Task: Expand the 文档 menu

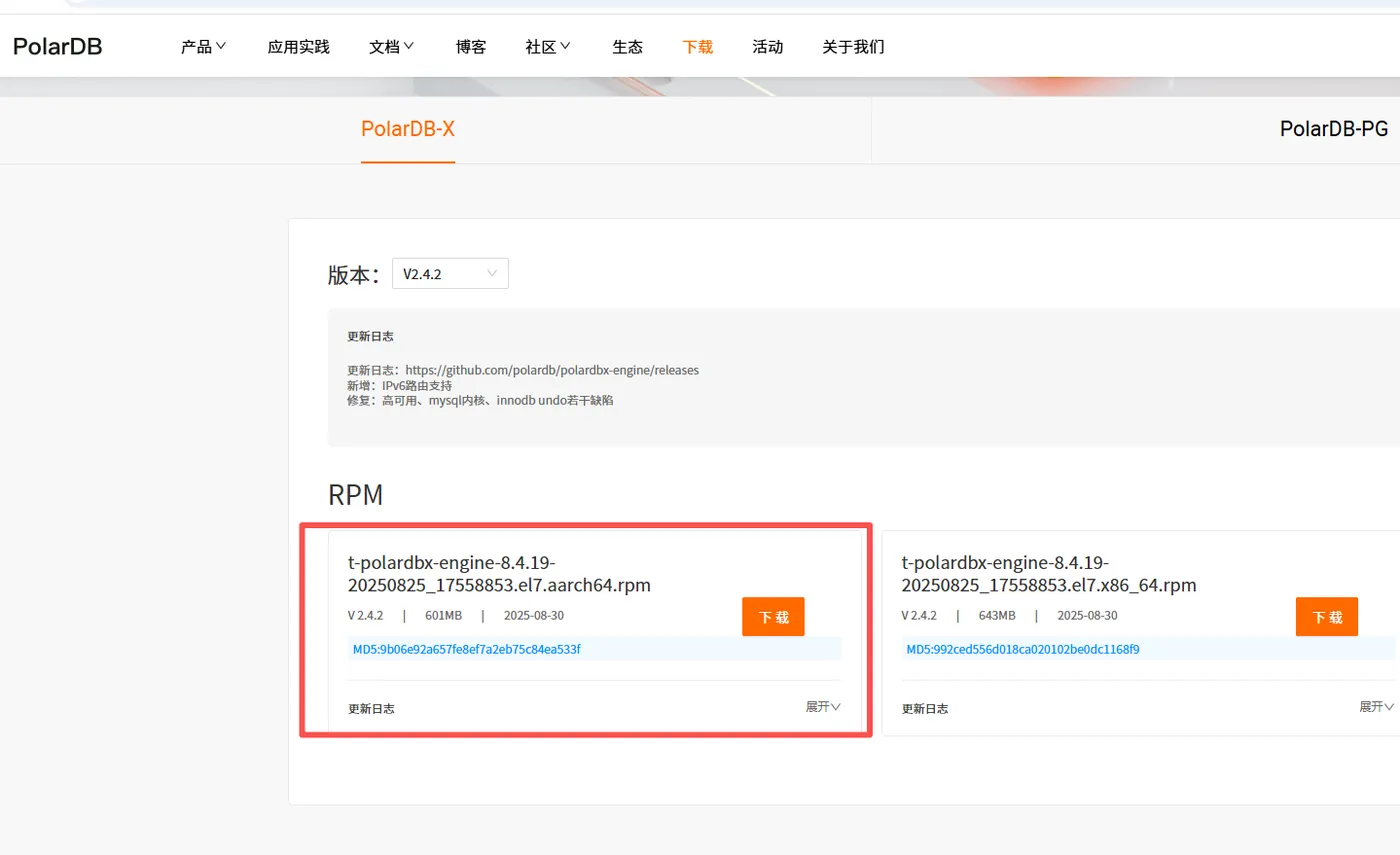Action: click(x=392, y=46)
